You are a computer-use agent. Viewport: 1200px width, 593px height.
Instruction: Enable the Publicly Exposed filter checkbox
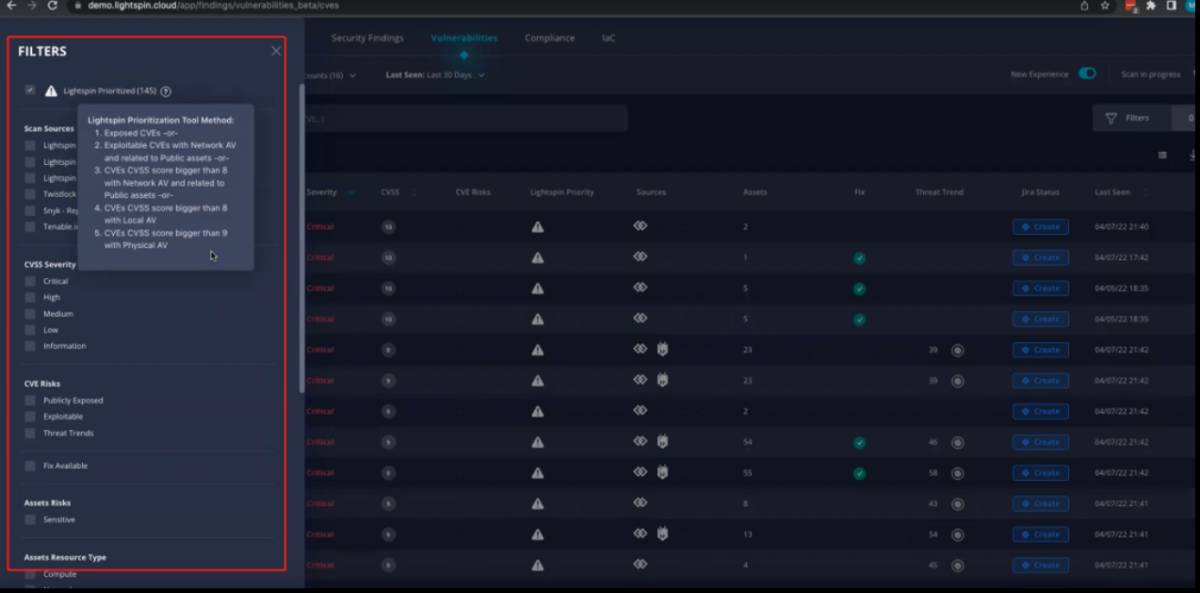(30, 401)
